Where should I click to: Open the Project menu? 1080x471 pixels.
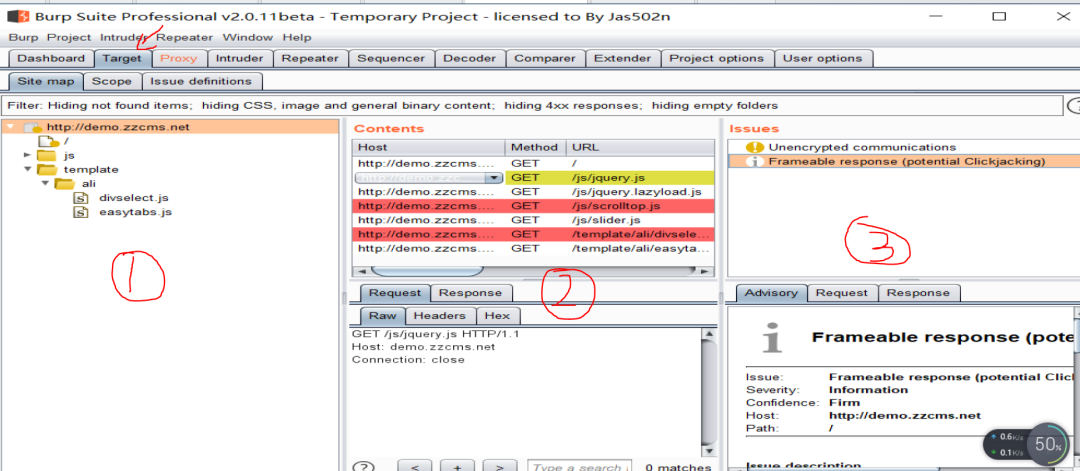pos(69,37)
